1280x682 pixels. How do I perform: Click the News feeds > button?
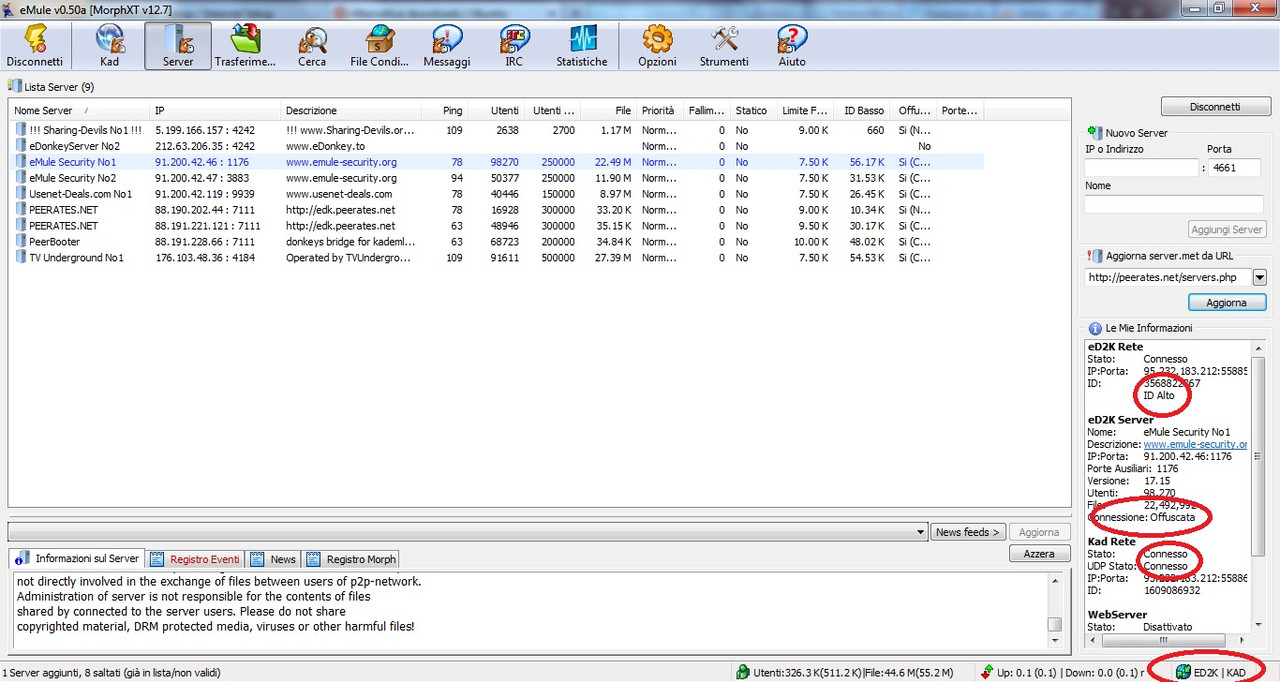[967, 532]
